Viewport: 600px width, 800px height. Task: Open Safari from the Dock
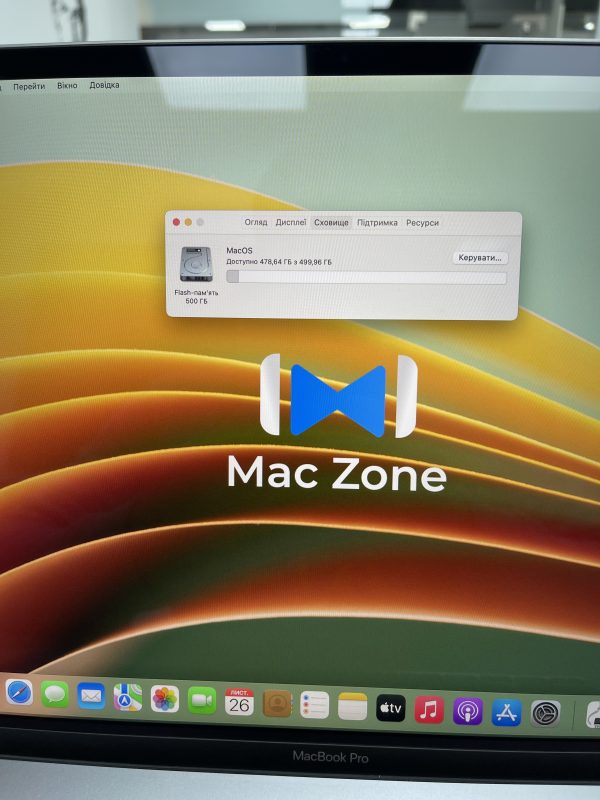pos(19,692)
